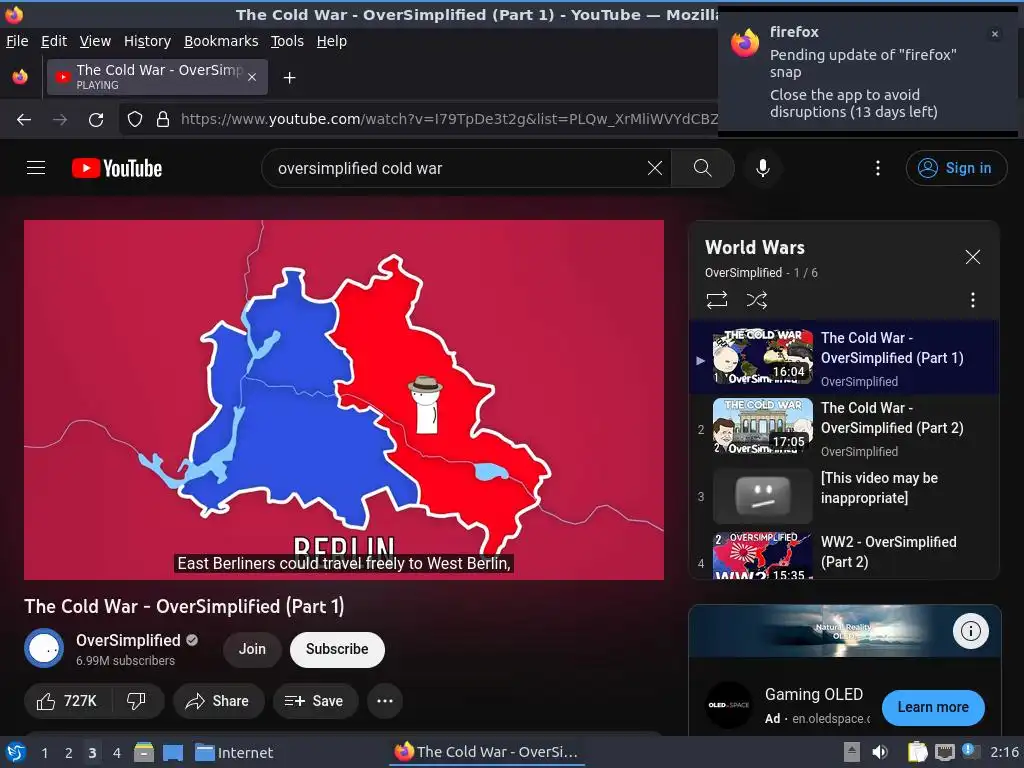Viewport: 1024px width, 768px height.
Task: Open the View menu
Action: pyautogui.click(x=95, y=41)
